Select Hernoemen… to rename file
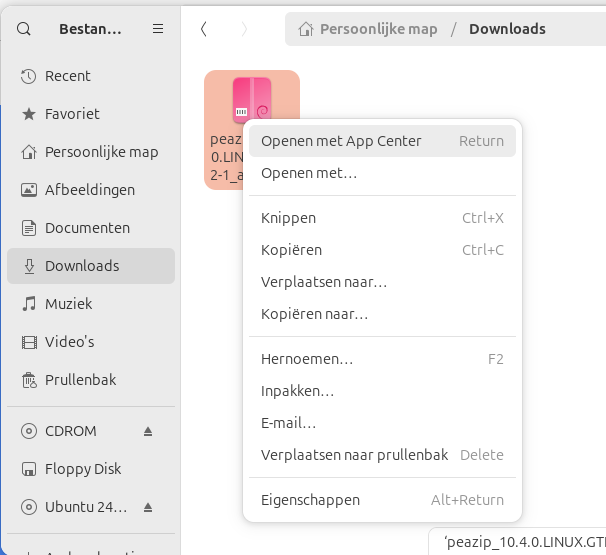This screenshot has height=555, width=606. [307, 358]
